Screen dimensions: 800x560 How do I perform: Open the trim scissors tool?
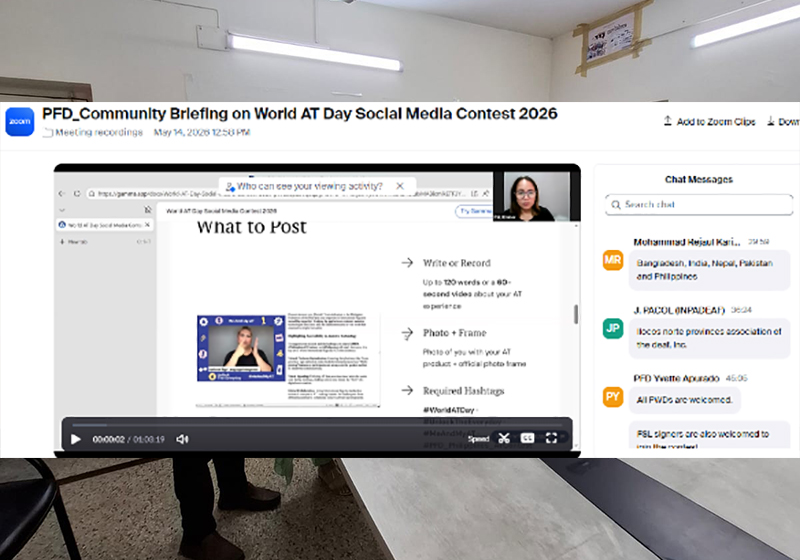coord(504,438)
